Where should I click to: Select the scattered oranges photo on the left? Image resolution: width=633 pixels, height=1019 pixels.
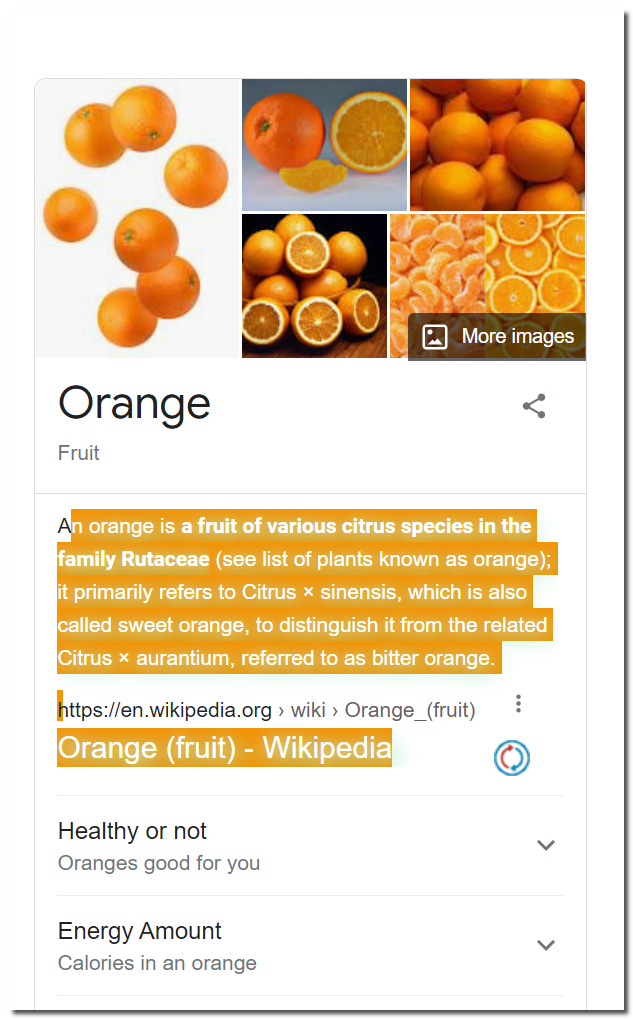137,218
